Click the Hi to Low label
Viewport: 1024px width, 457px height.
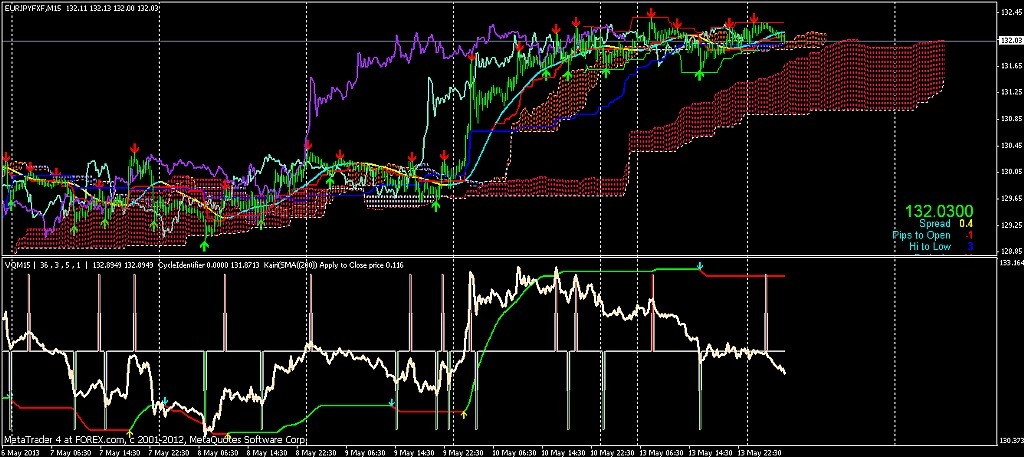pos(929,246)
